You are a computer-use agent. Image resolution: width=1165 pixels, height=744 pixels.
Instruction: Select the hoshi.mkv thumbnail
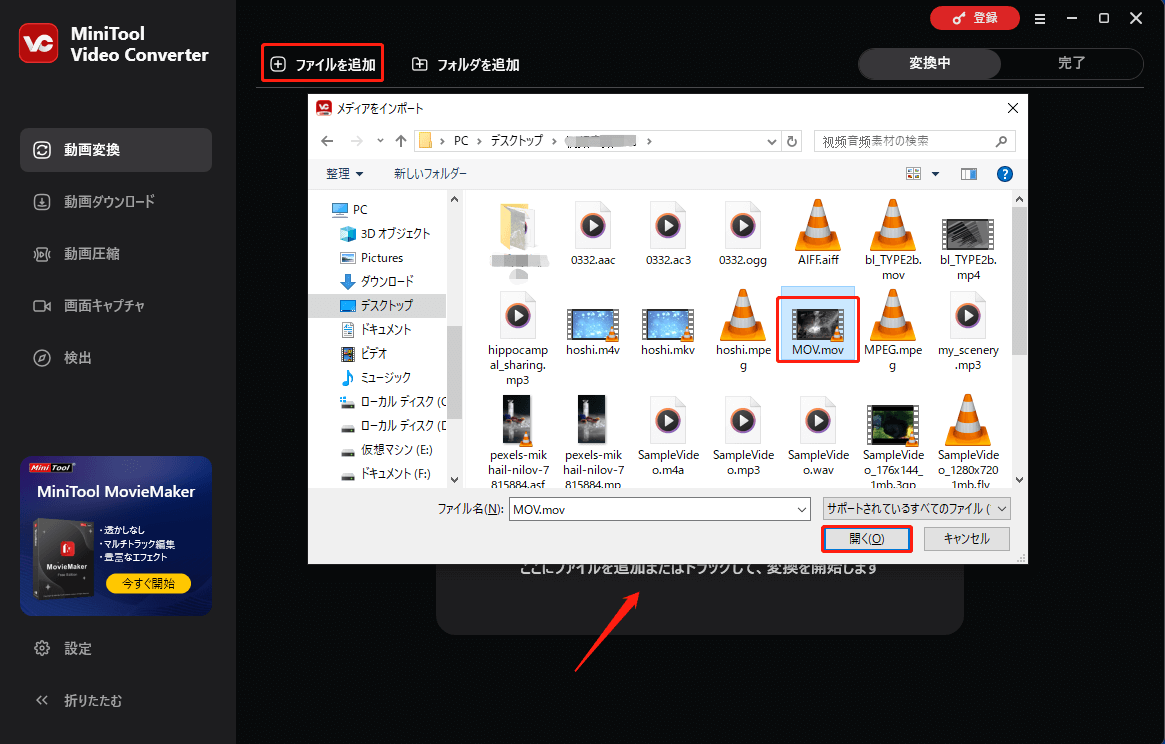coord(668,325)
